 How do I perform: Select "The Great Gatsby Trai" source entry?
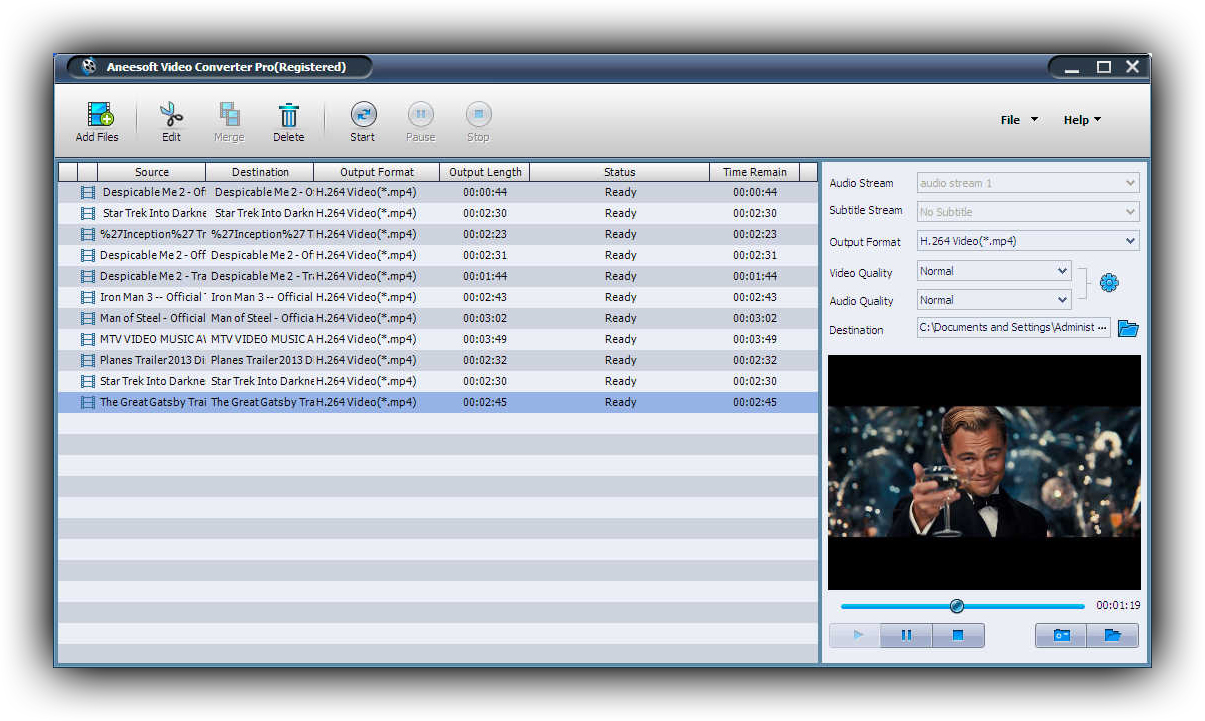[x=152, y=402]
